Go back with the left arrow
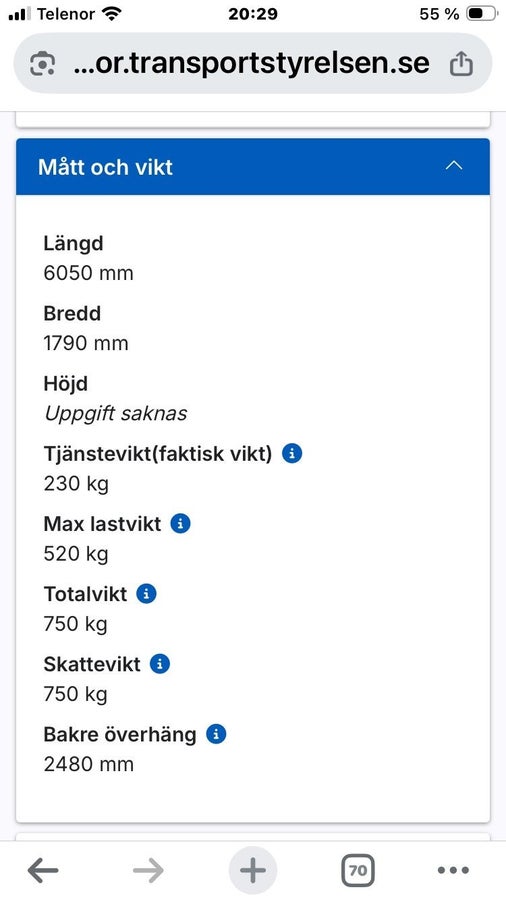 [43, 871]
